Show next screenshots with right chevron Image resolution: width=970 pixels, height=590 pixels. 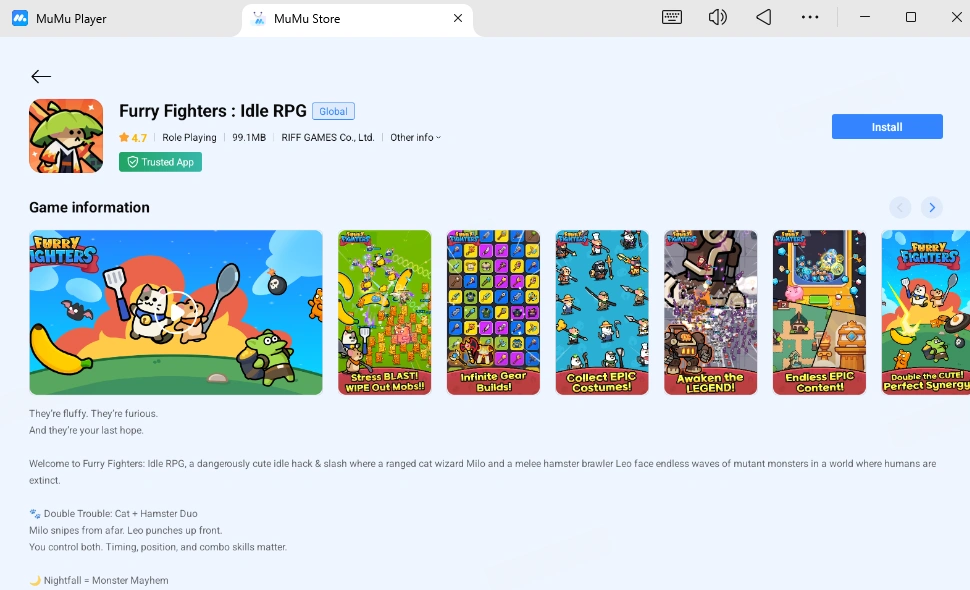click(932, 207)
